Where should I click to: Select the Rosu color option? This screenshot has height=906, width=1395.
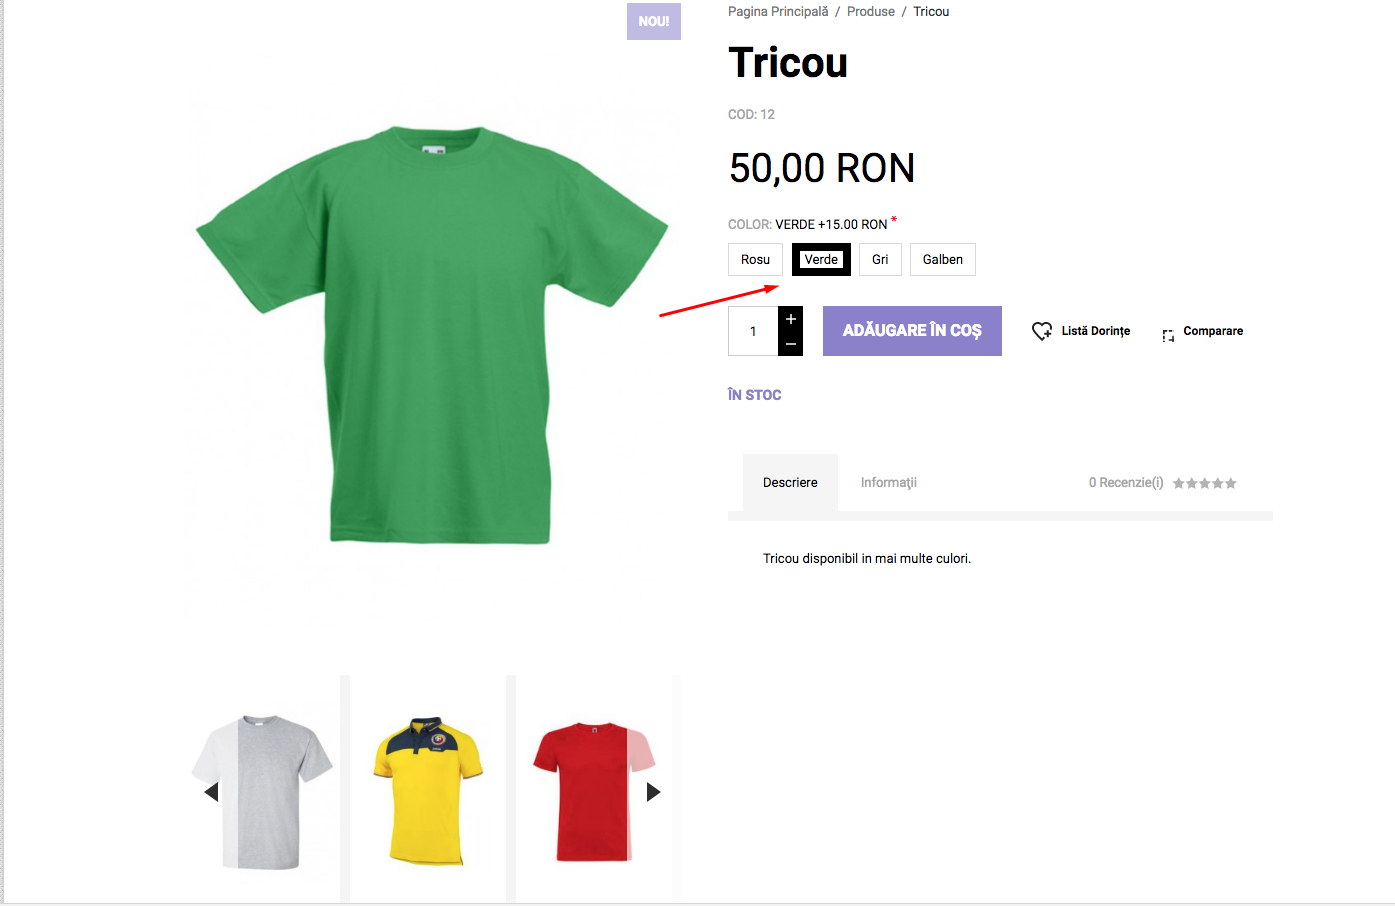(x=755, y=259)
